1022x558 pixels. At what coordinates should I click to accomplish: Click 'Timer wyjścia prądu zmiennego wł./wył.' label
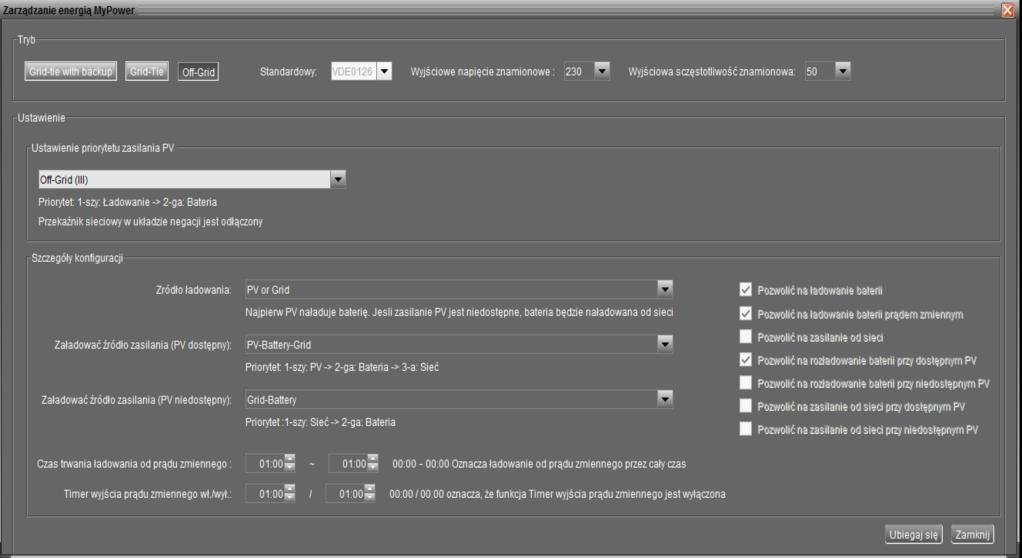pyautogui.click(x=148, y=494)
